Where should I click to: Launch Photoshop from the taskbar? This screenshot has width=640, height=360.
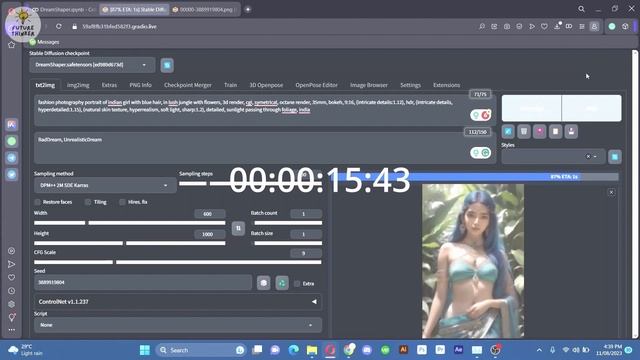click(x=422, y=350)
